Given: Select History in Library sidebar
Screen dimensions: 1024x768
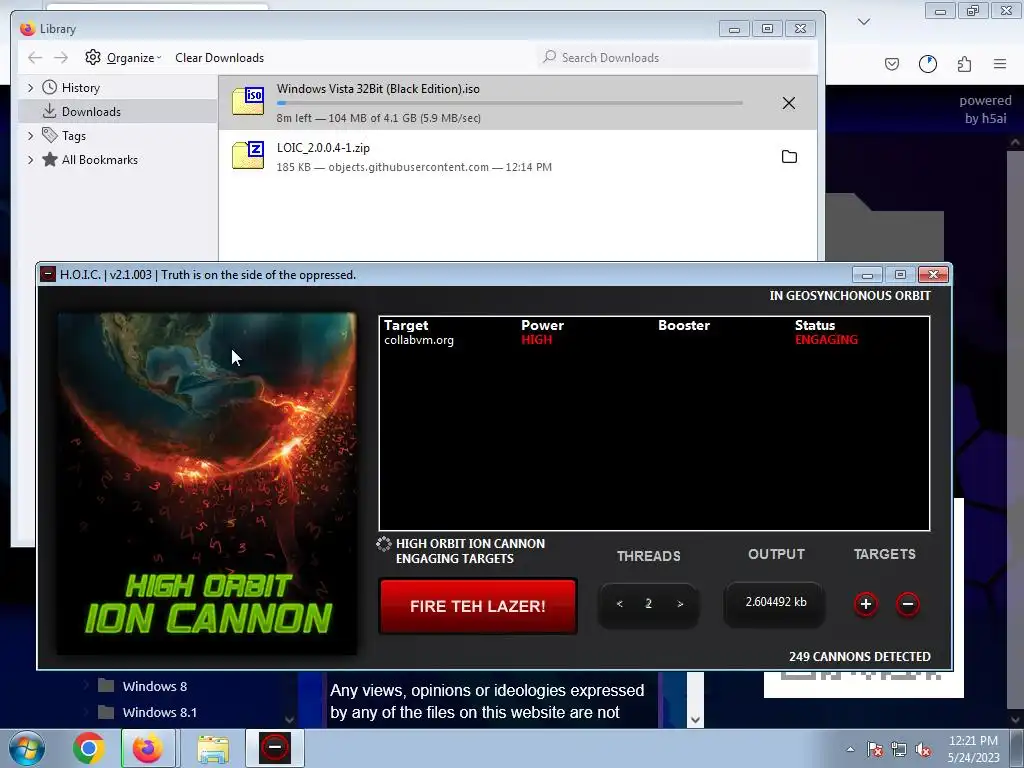Looking at the screenshot, I should (80, 88).
